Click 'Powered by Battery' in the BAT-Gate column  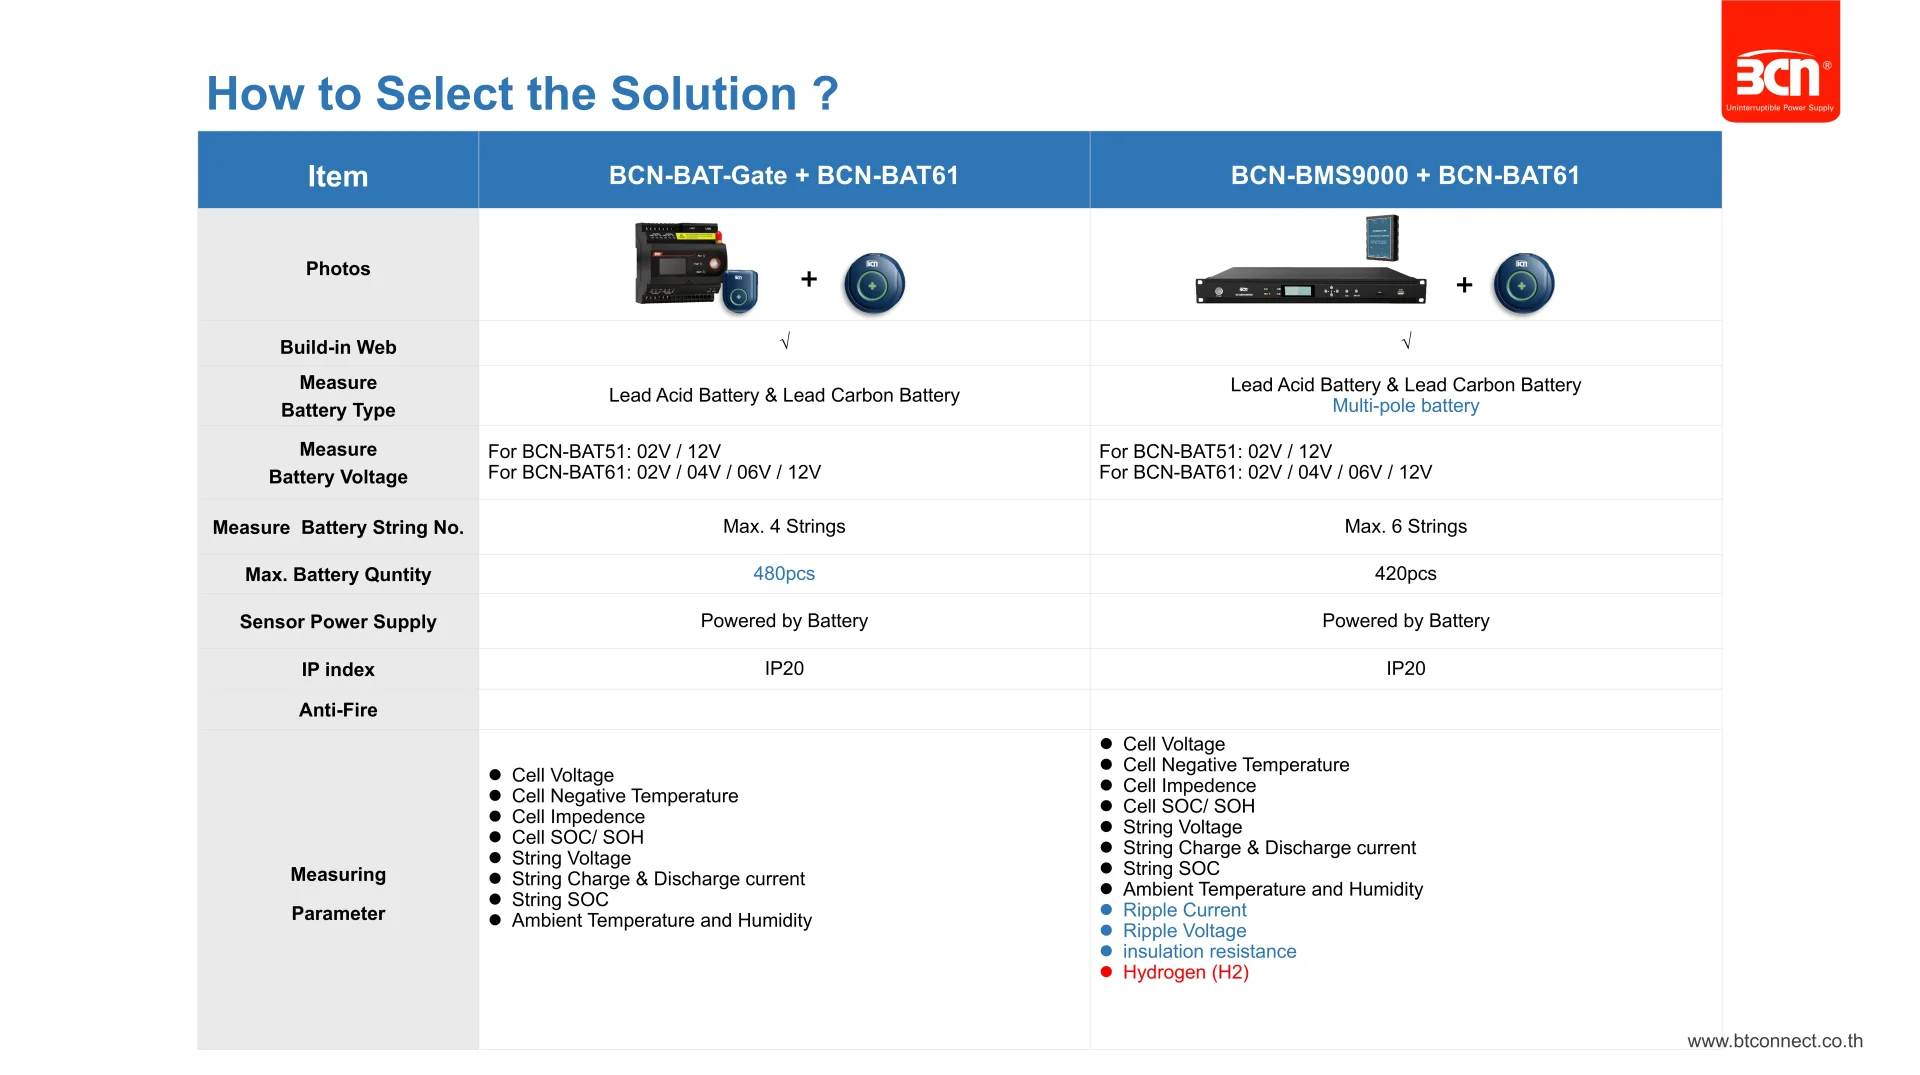784,621
